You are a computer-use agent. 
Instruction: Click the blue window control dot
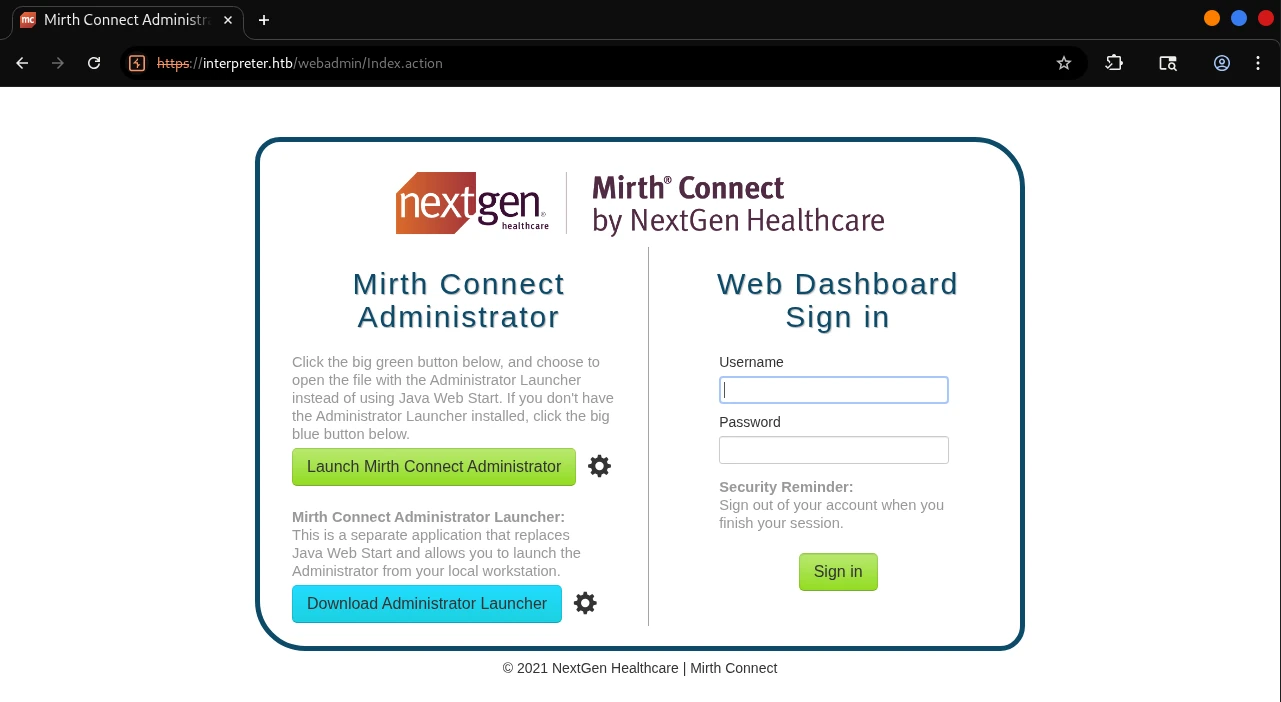pyautogui.click(x=1239, y=18)
